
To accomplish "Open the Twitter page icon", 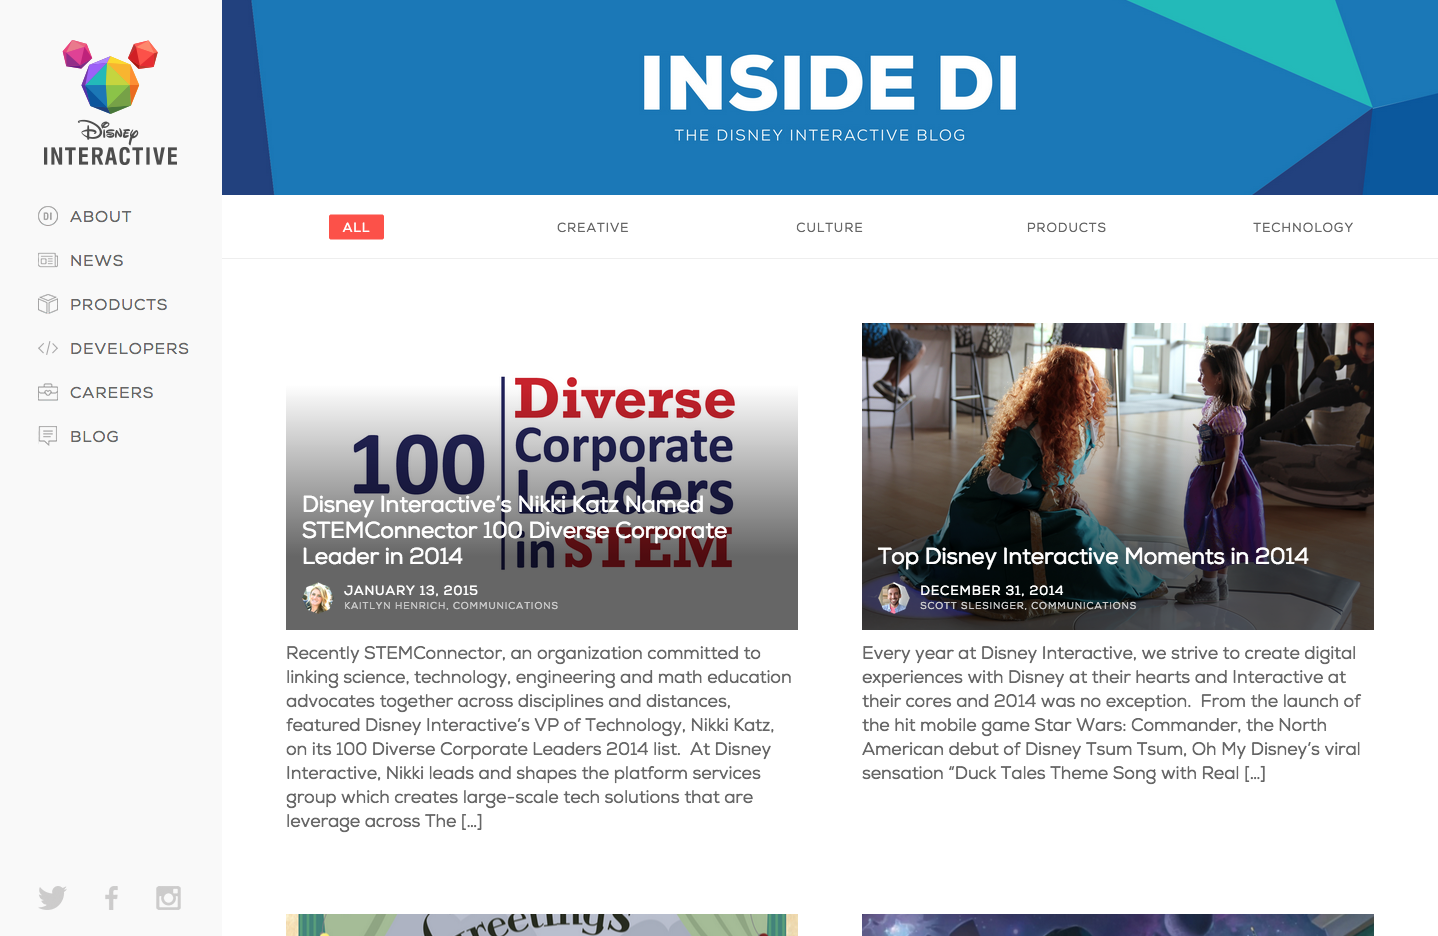I will [52, 897].
